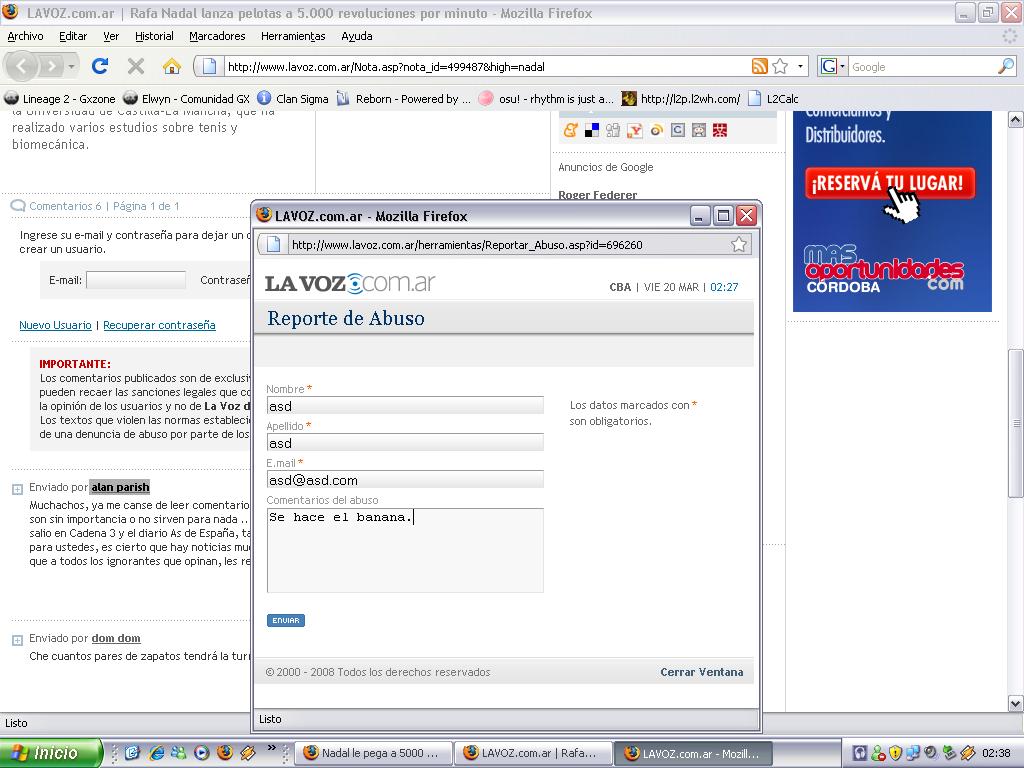Viewport: 1024px width, 768px height.
Task: Submit the abuse report with Enviar
Action: click(x=286, y=620)
